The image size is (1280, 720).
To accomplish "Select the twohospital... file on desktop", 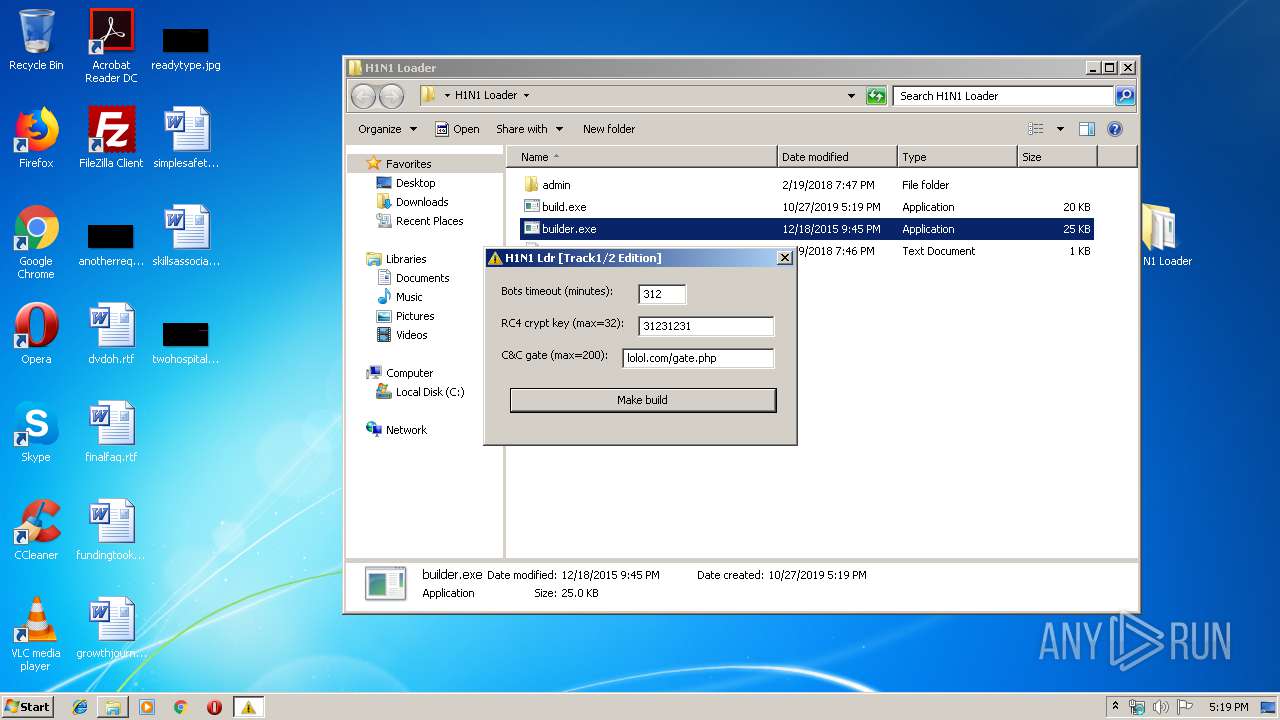I will click(186, 344).
